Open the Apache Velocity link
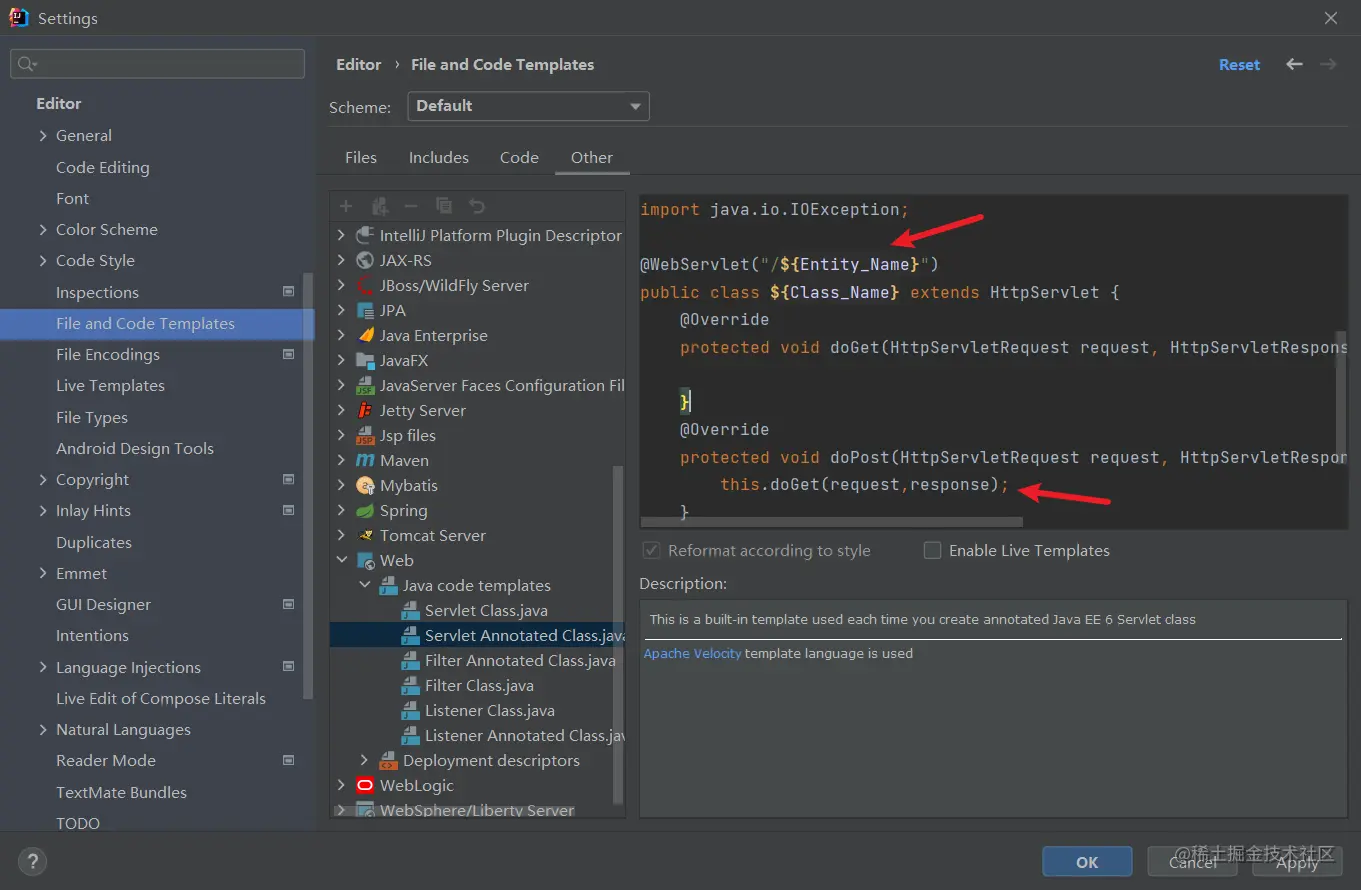The height and width of the screenshot is (890, 1361). click(692, 654)
